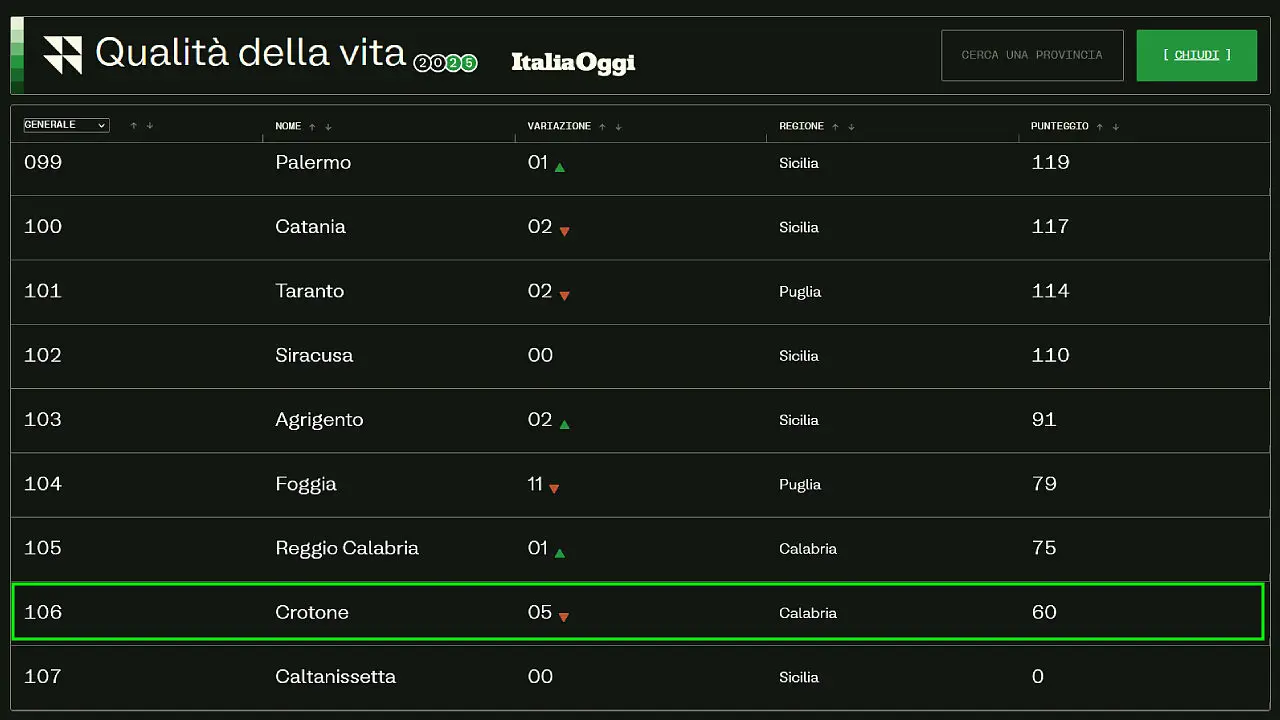Sort Punteggio descending with down arrow

pyautogui.click(x=1116, y=127)
